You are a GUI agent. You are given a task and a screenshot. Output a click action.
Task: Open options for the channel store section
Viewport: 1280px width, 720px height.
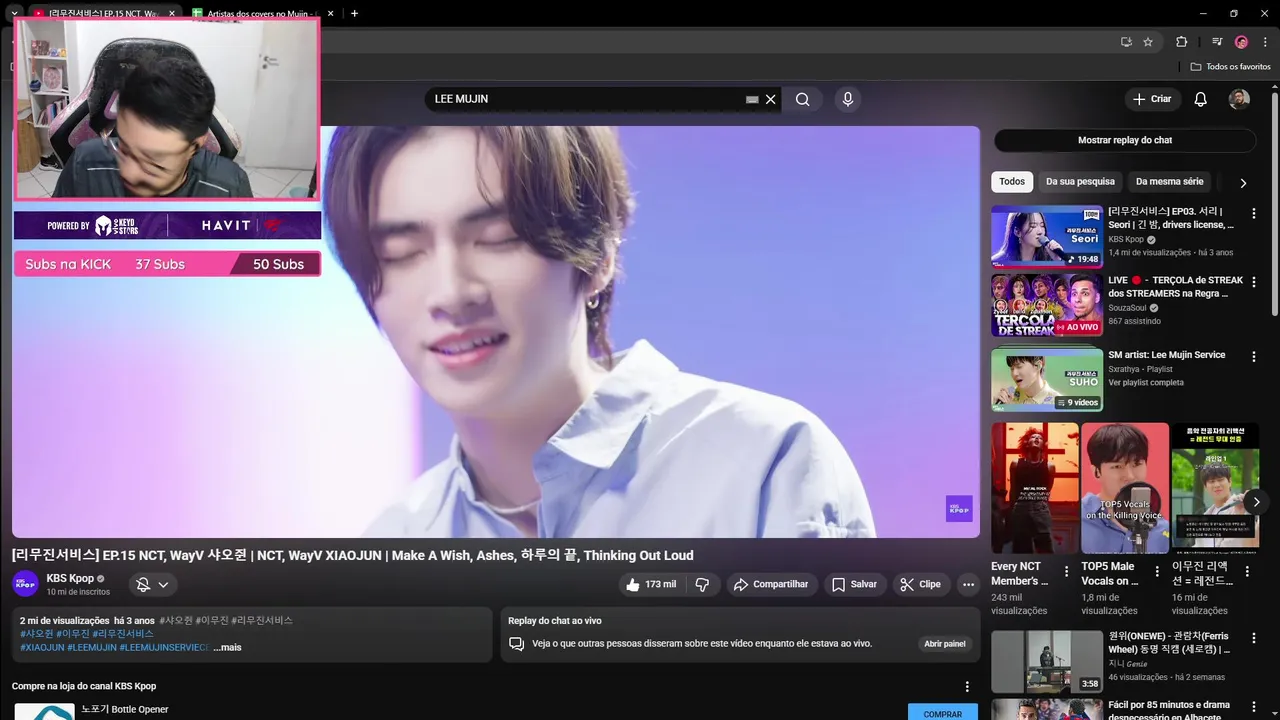point(967,686)
